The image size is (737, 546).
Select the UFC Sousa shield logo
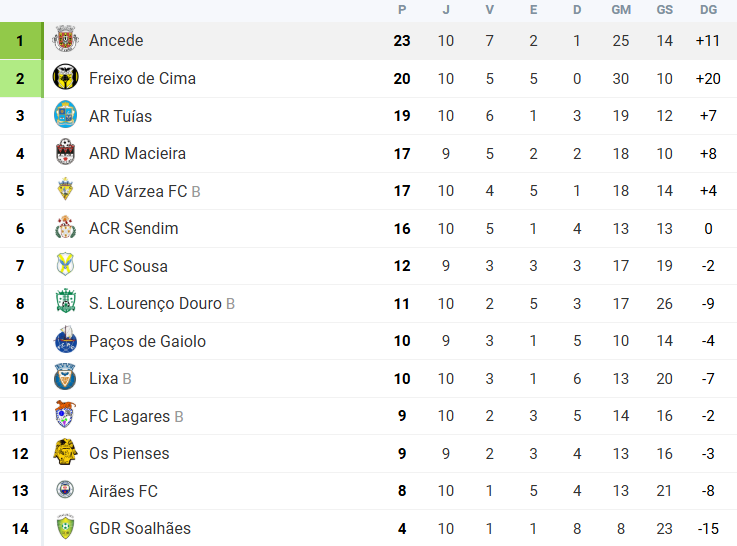[x=65, y=265]
